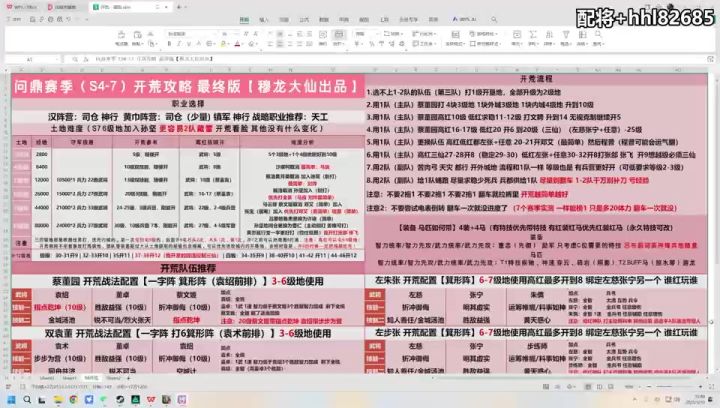Click the insert function fx icon
This screenshot has width=720, height=408.
85,59
